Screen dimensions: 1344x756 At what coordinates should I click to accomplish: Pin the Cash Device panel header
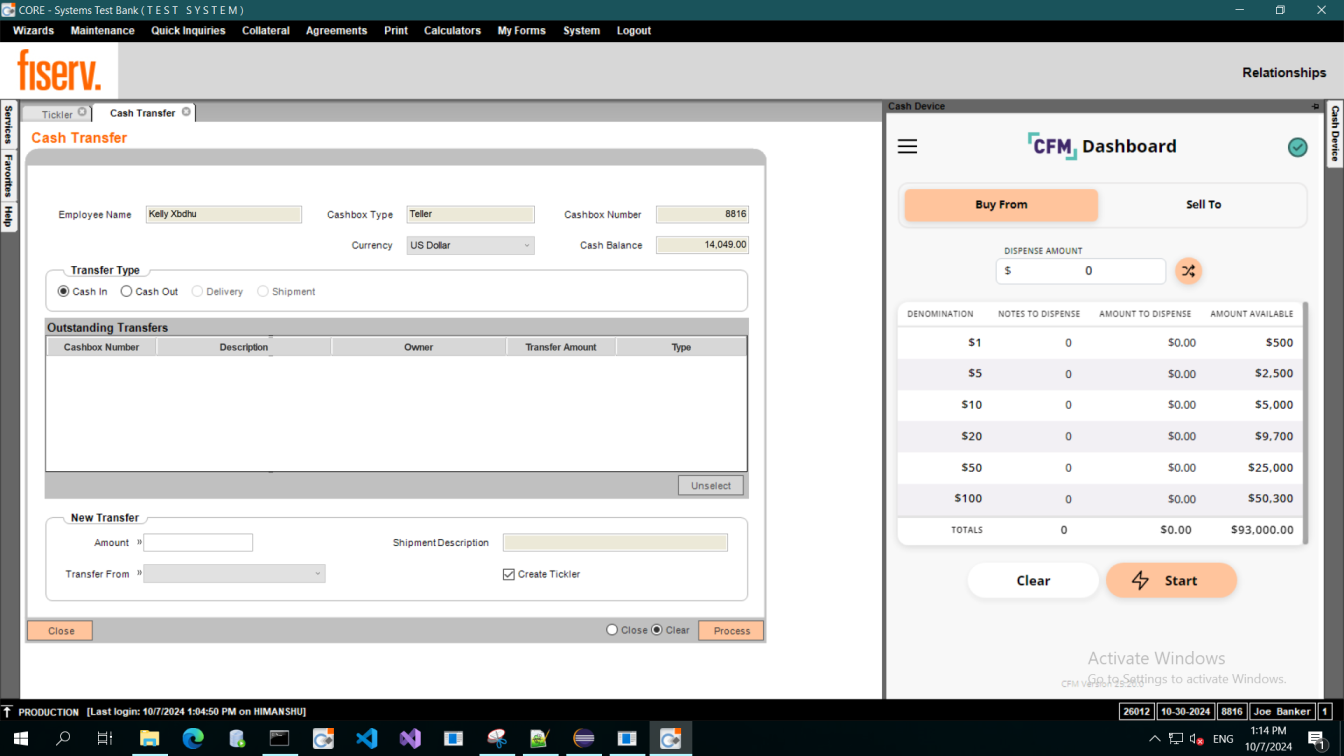(1316, 106)
